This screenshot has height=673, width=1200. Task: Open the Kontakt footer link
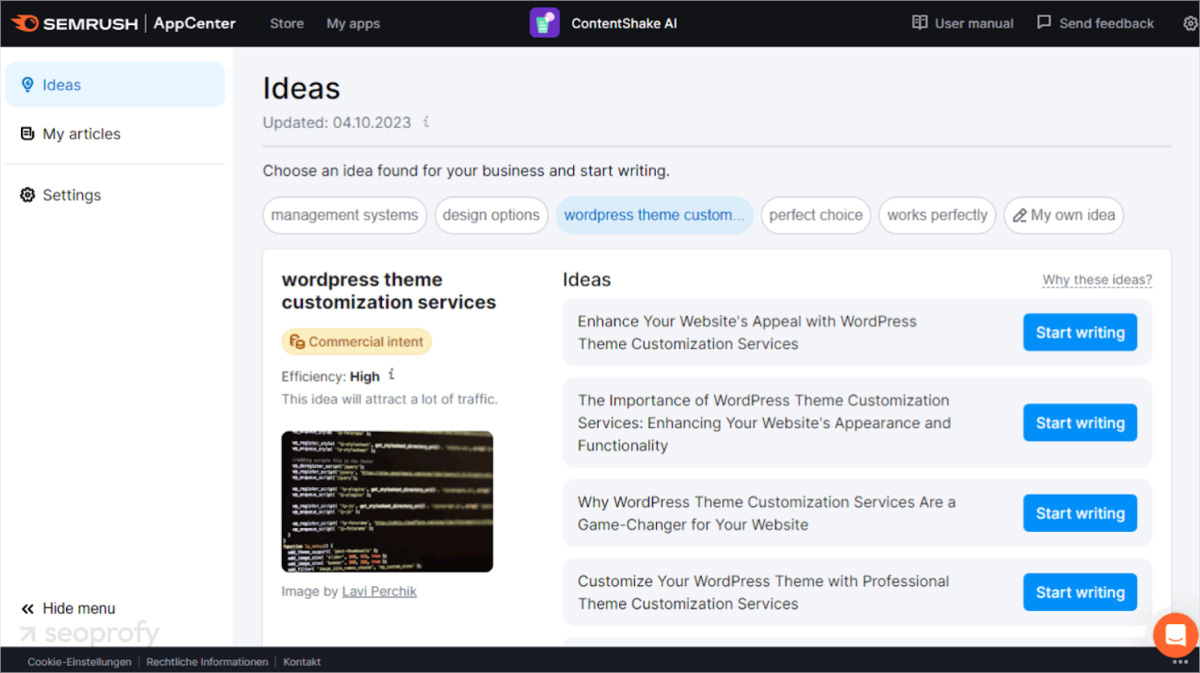point(302,662)
